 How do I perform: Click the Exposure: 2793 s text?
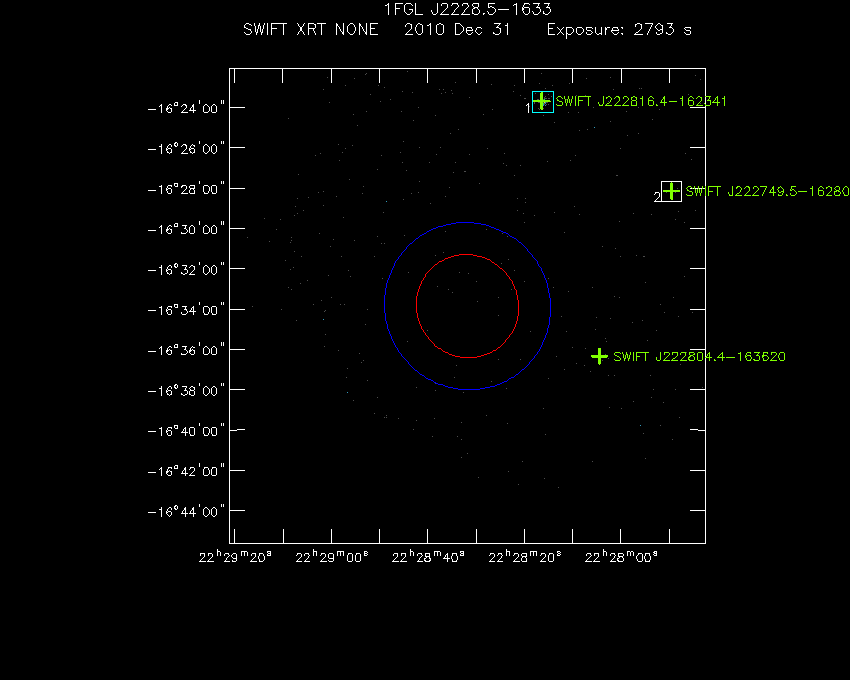(x=619, y=30)
